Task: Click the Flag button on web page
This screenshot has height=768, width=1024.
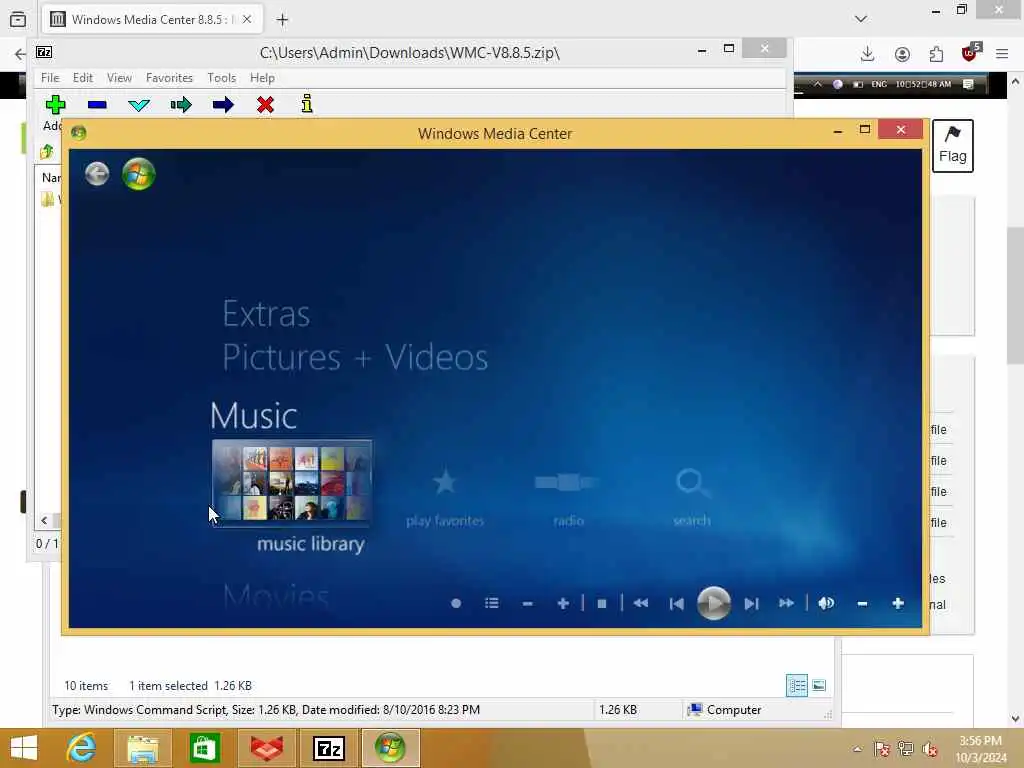Action: coord(953,146)
